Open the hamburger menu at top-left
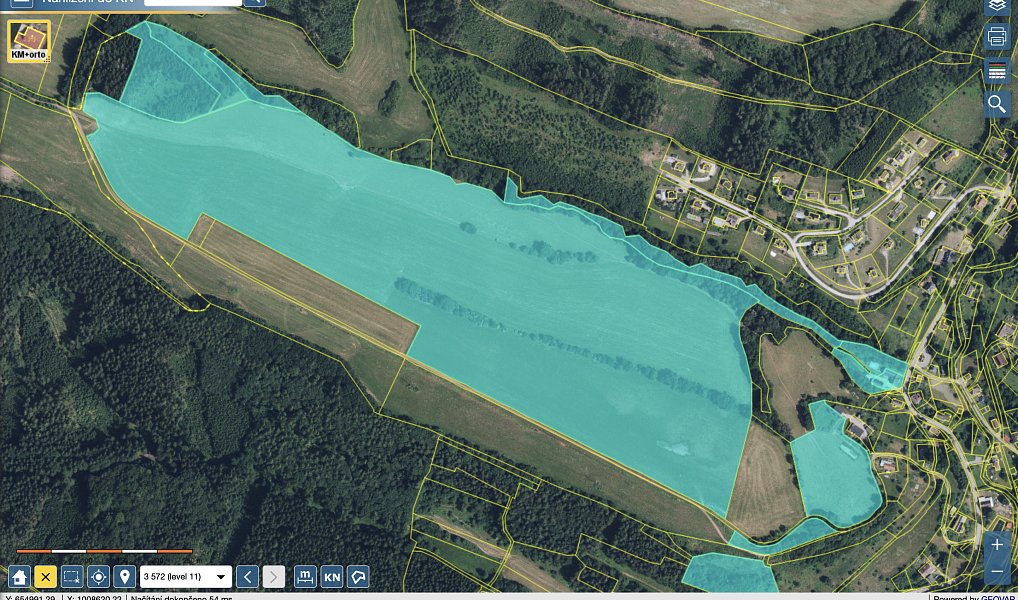Screen dimensions: 1018x600 21,3
